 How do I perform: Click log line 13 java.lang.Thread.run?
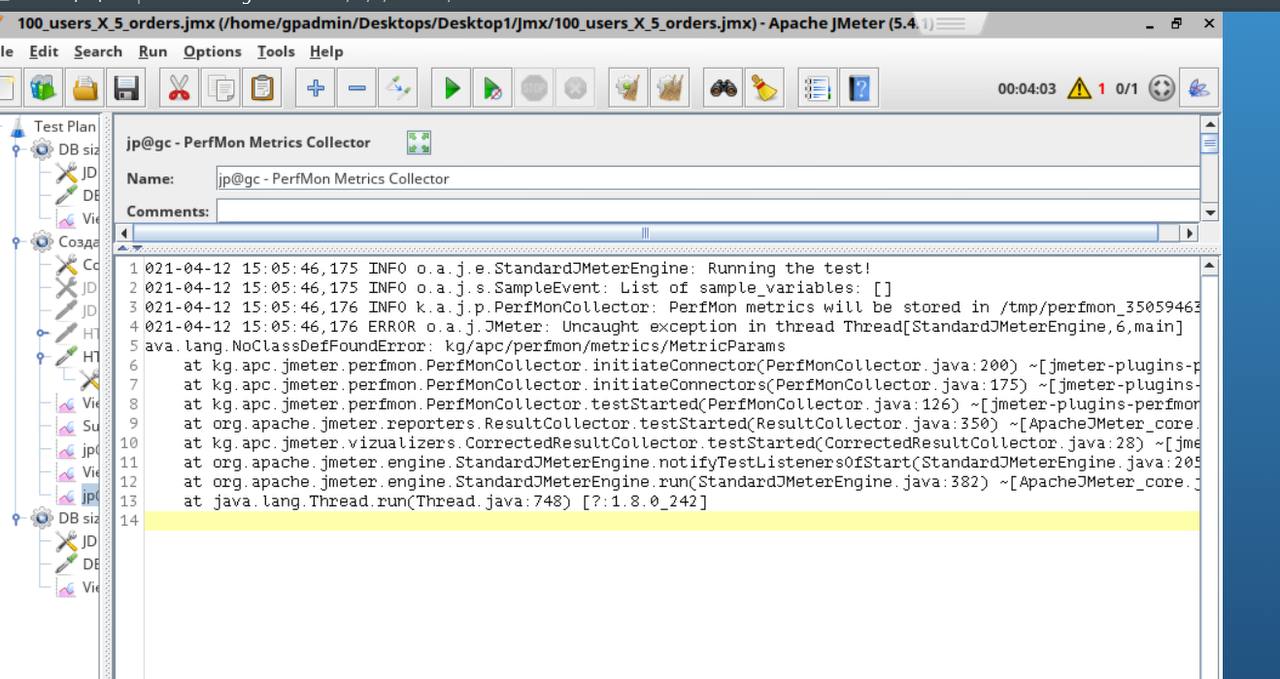click(x=446, y=501)
